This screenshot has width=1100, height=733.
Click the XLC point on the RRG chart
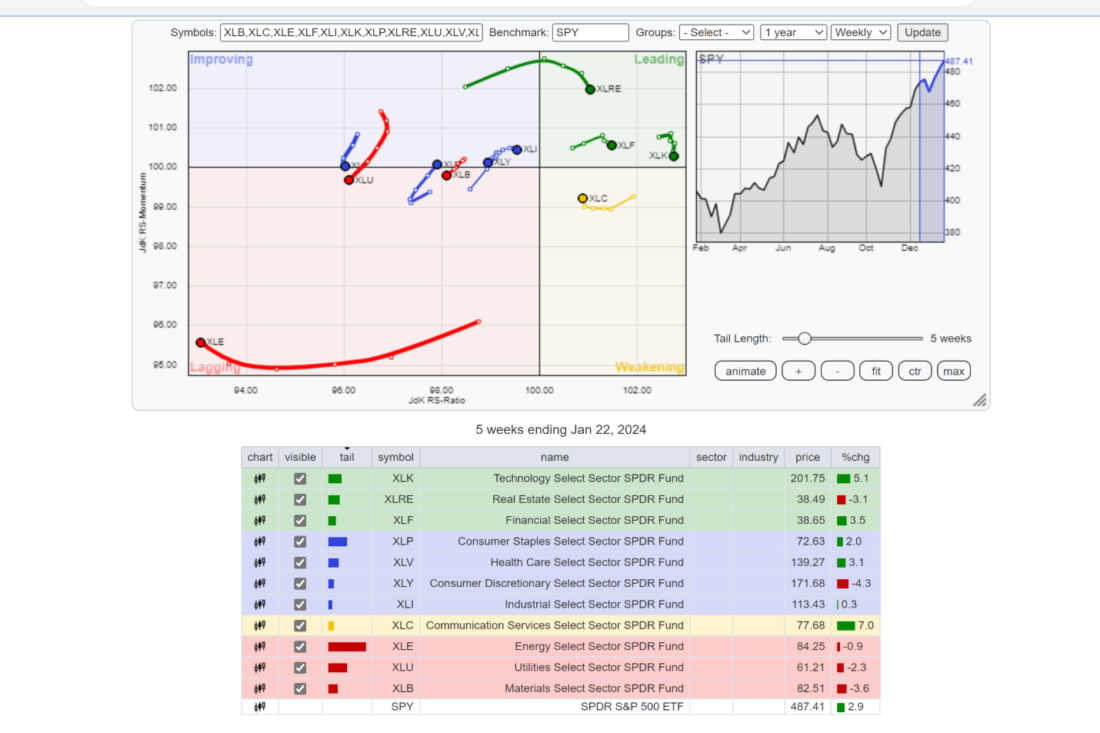[582, 199]
